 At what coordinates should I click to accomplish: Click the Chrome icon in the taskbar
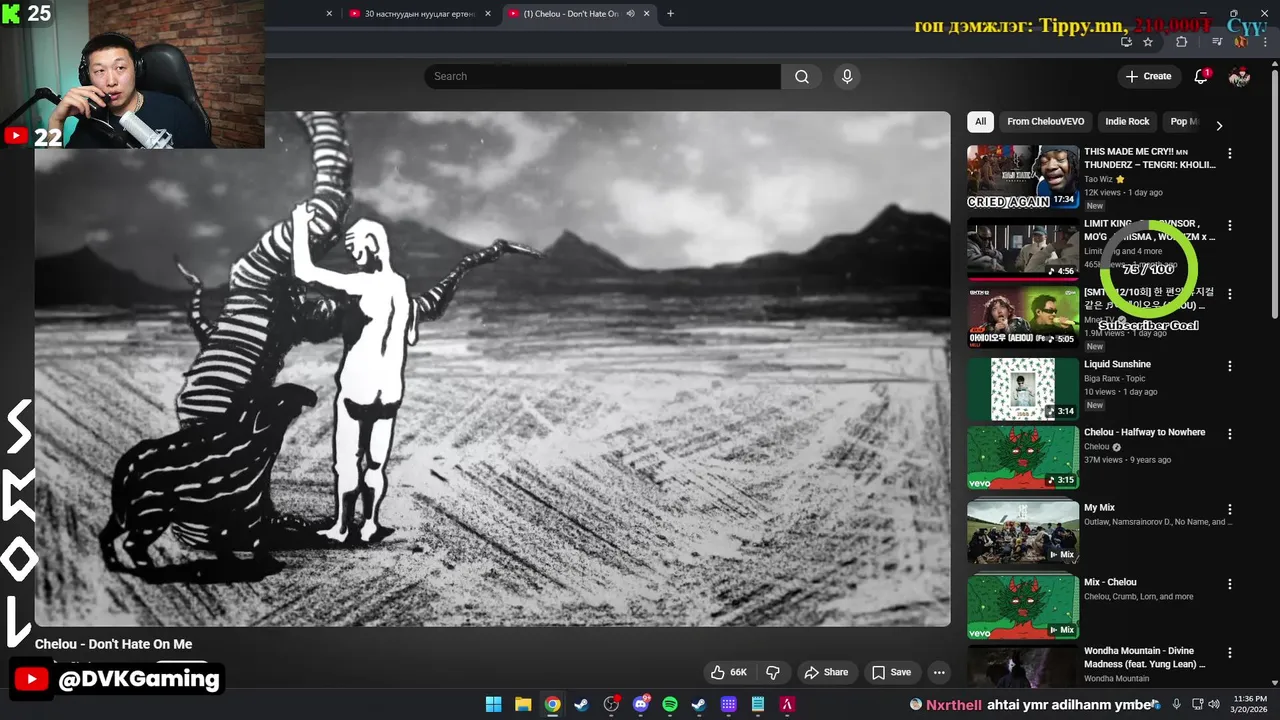click(x=552, y=704)
